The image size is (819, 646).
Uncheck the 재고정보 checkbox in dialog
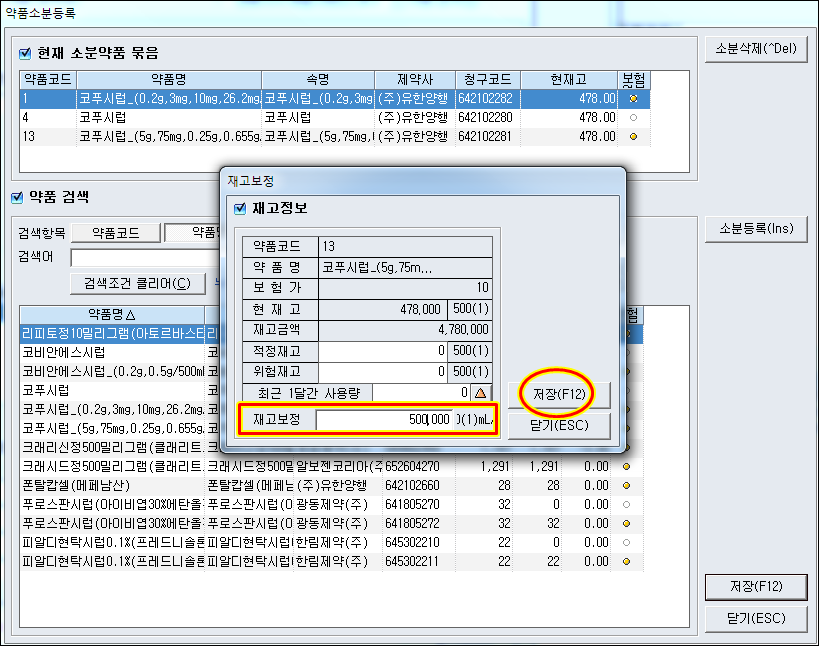tap(239, 209)
